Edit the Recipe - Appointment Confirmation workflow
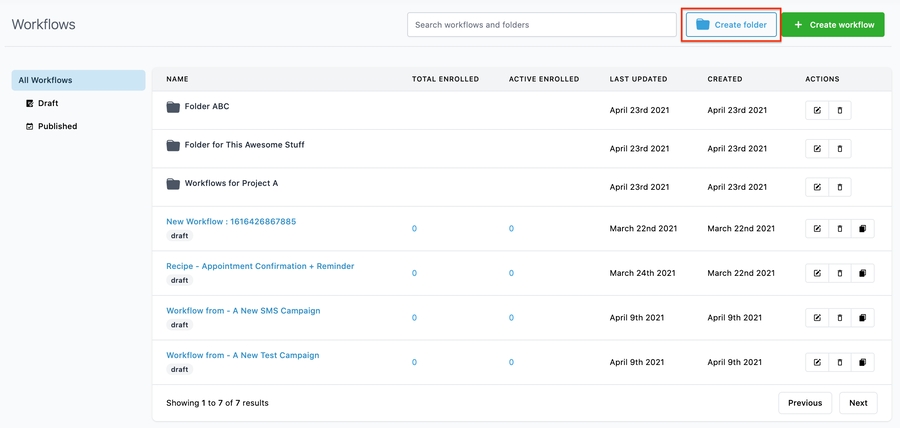This screenshot has height=428, width=900. 817,273
